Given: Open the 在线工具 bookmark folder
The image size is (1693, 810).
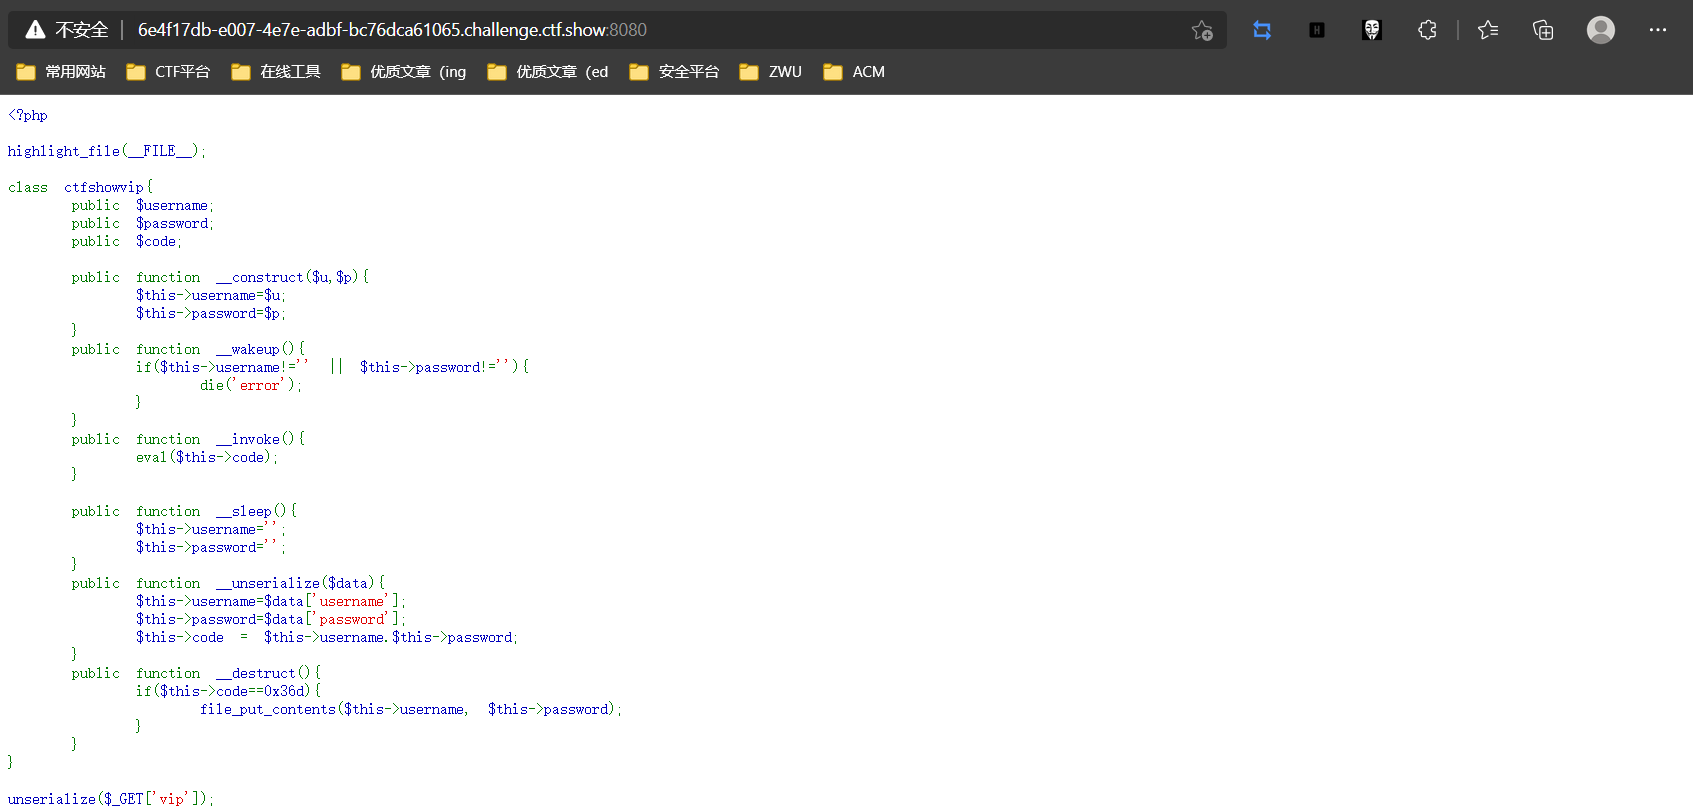Looking at the screenshot, I should coord(276,72).
